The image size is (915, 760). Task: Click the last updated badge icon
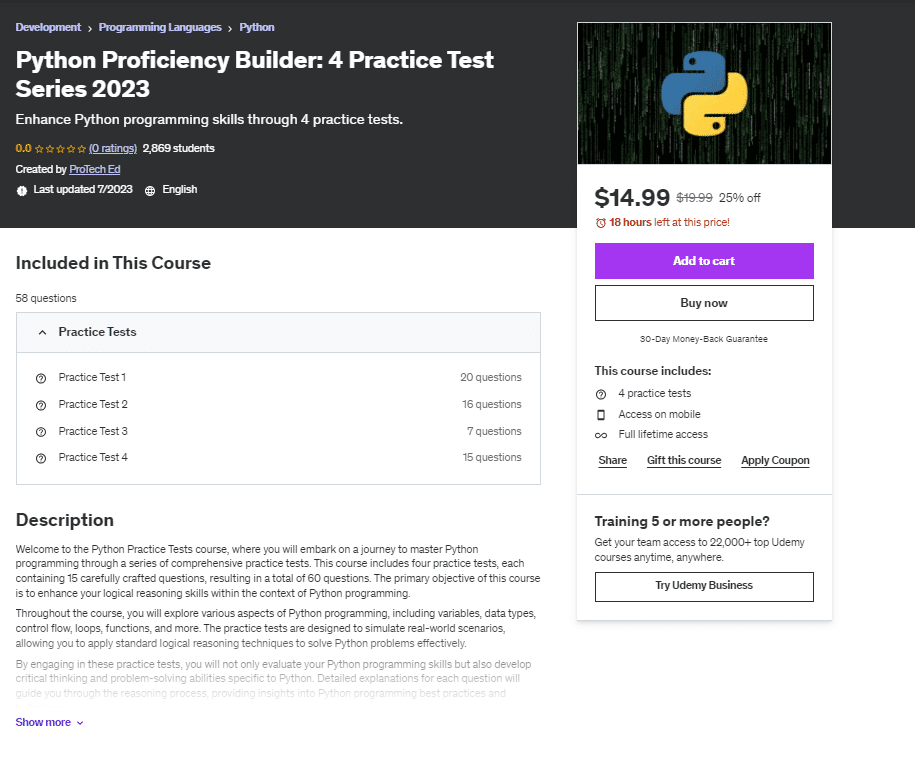click(x=22, y=190)
